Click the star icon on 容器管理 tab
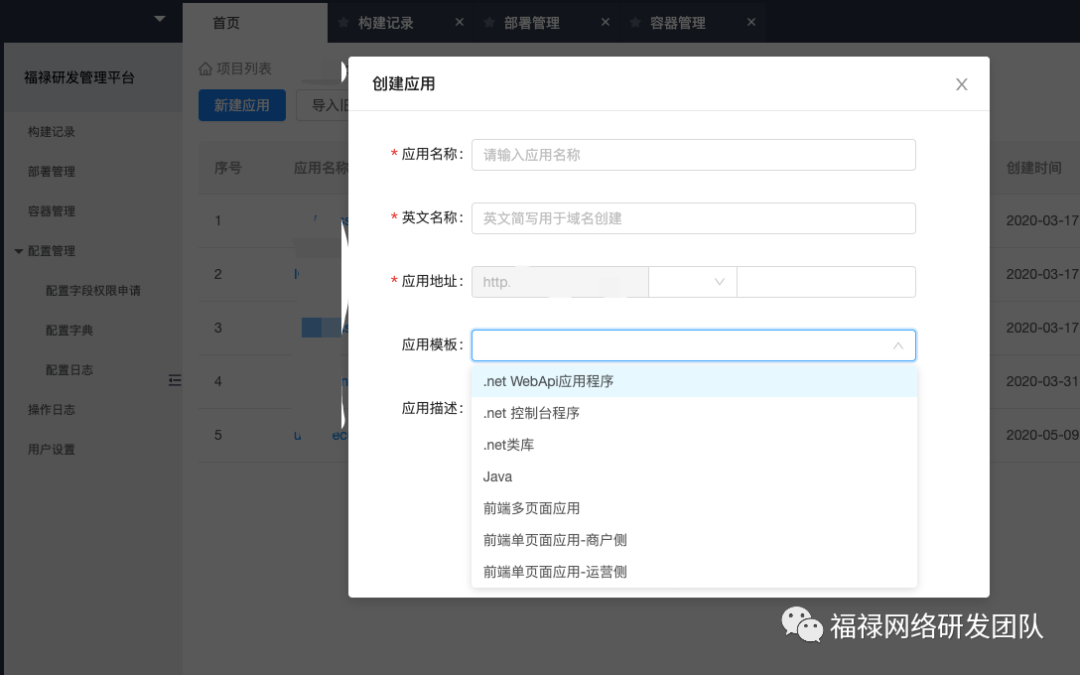Viewport: 1080px width, 675px height. 635,23
